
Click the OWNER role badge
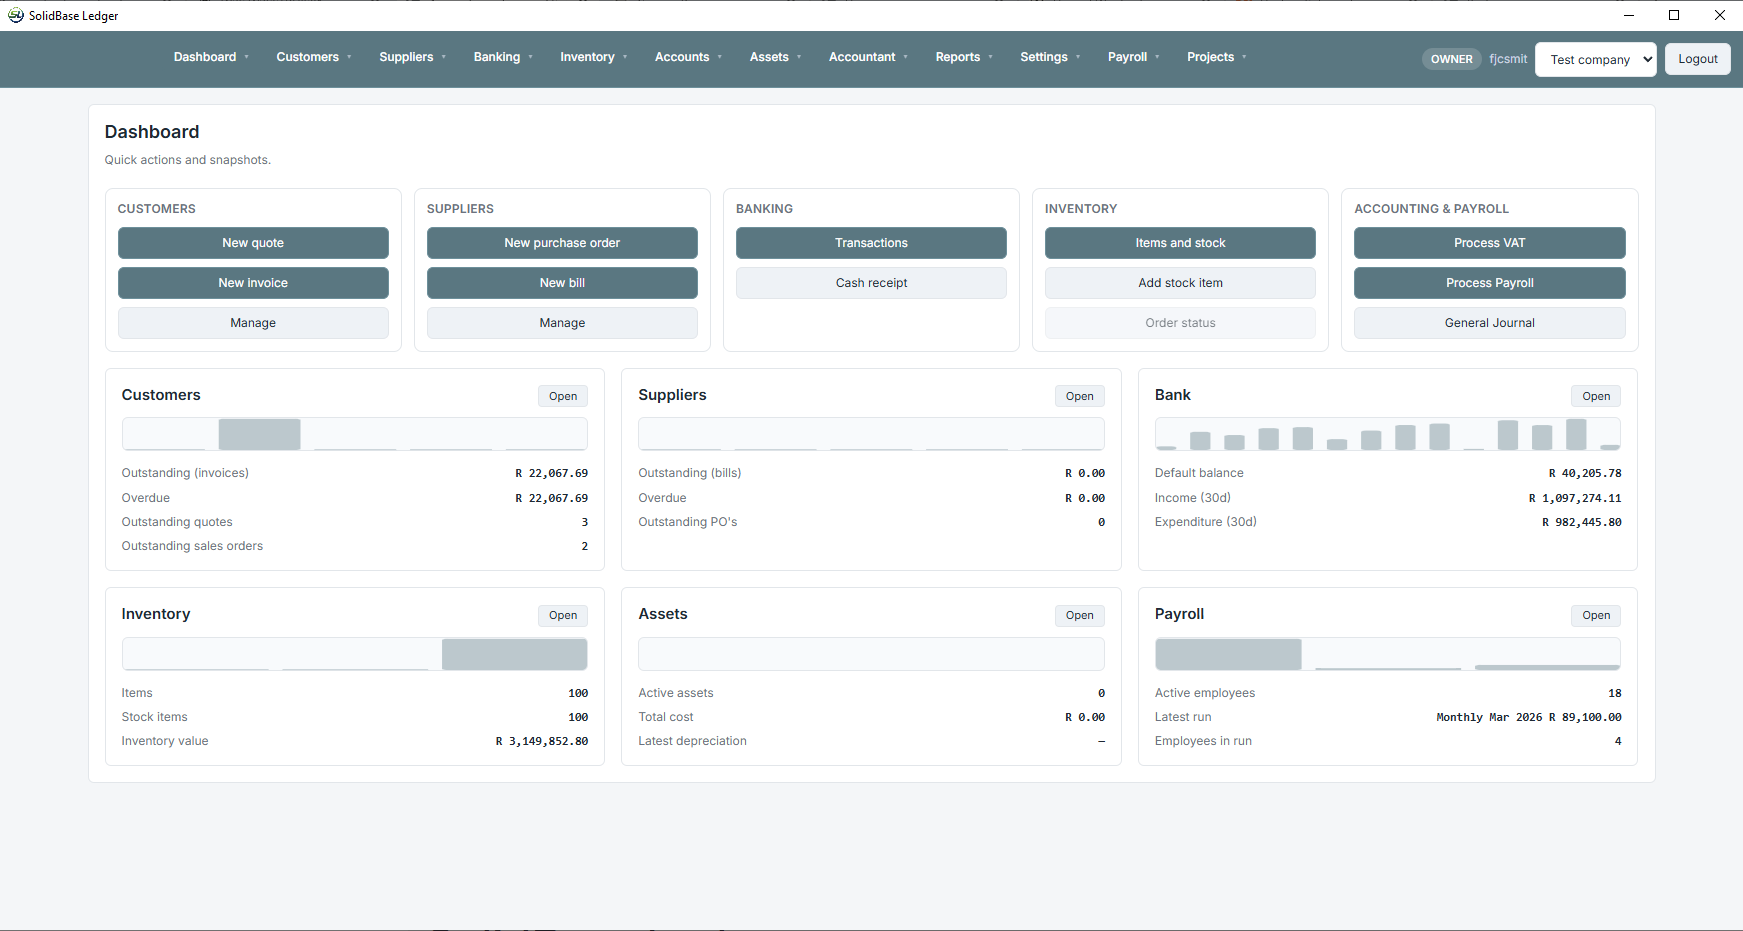(1451, 59)
